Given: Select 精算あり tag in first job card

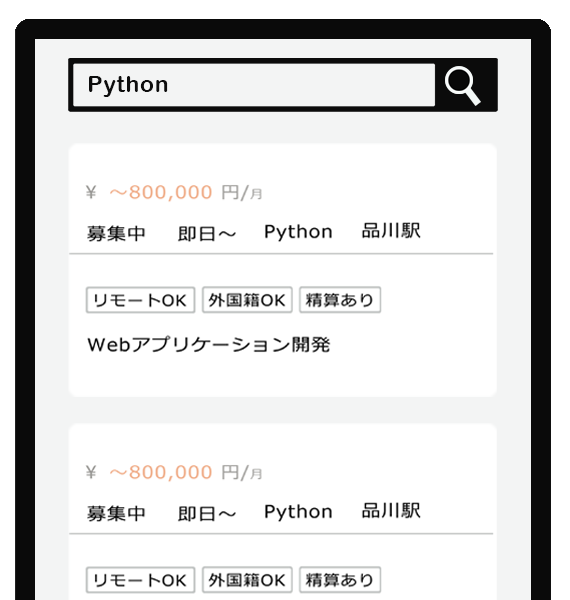Looking at the screenshot, I should 340,300.
